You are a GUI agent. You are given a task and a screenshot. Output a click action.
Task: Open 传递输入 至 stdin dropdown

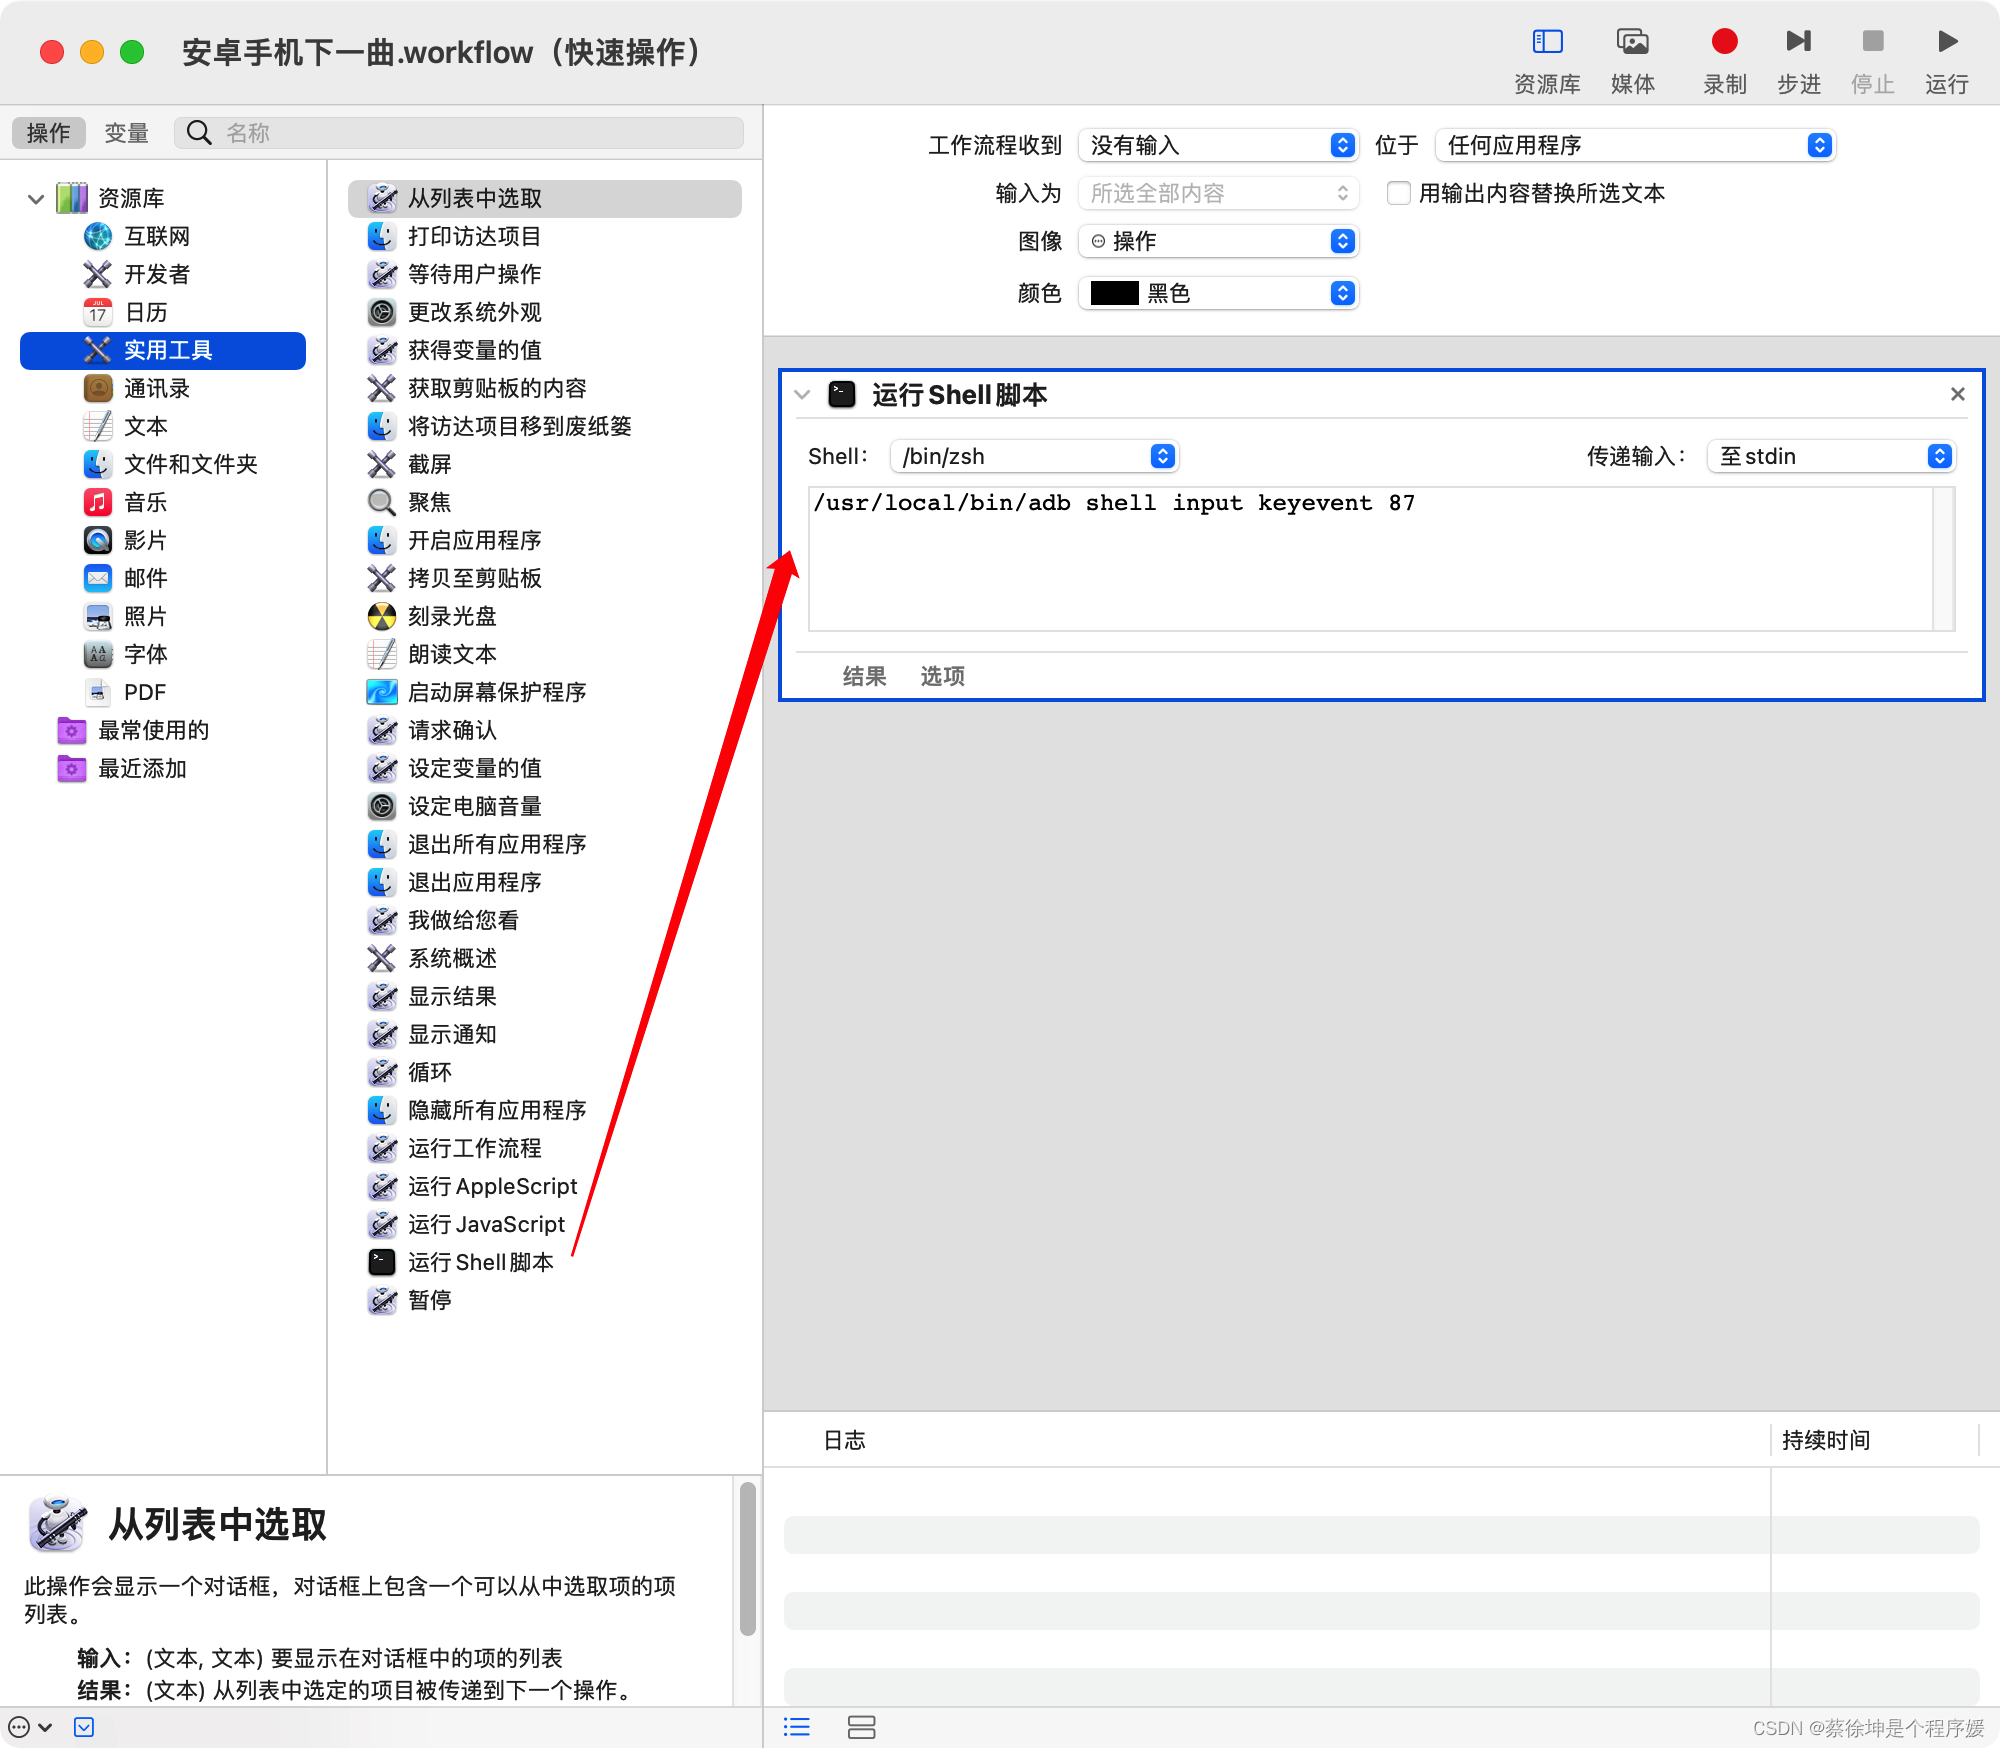(x=1830, y=456)
